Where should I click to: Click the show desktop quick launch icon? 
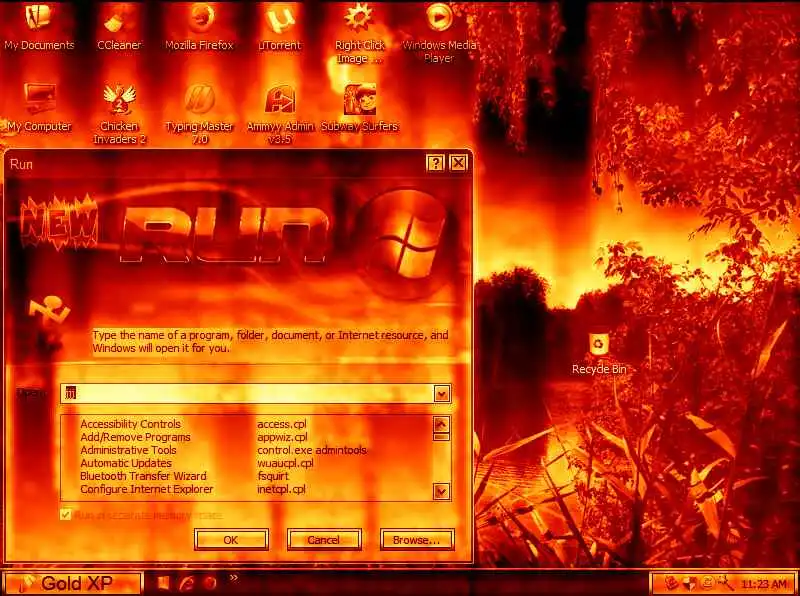163,583
